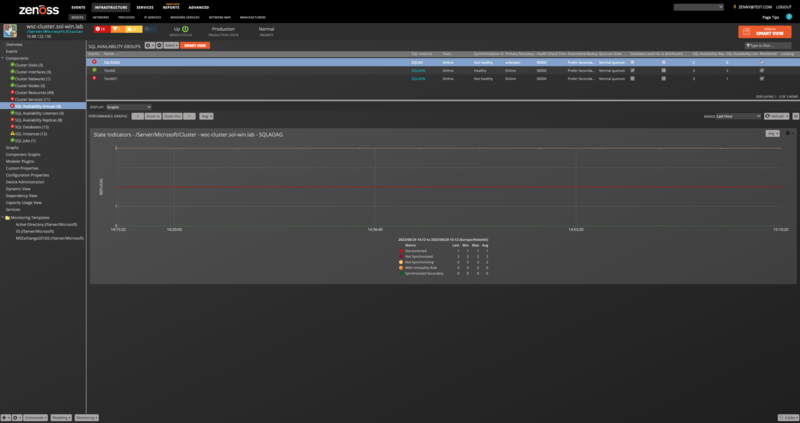The width and height of the screenshot is (800, 423).
Task: Toggle Database Level Health checkbox in SQLAOAG row
Action: 633,62
